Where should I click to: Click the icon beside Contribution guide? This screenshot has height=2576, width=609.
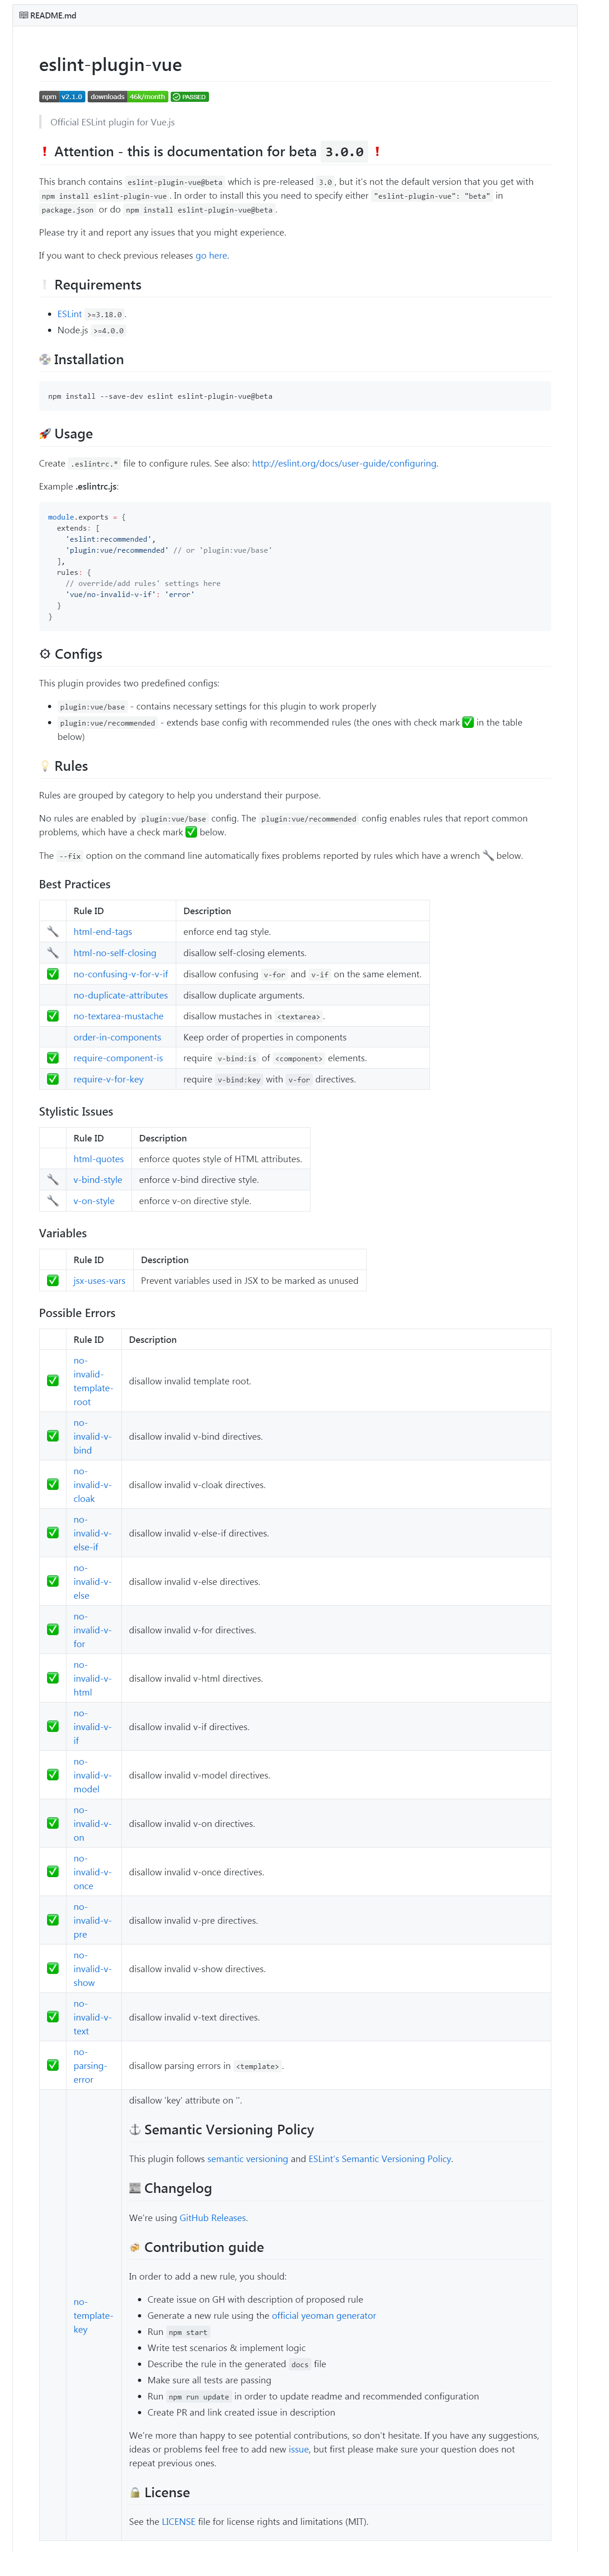coord(135,2247)
